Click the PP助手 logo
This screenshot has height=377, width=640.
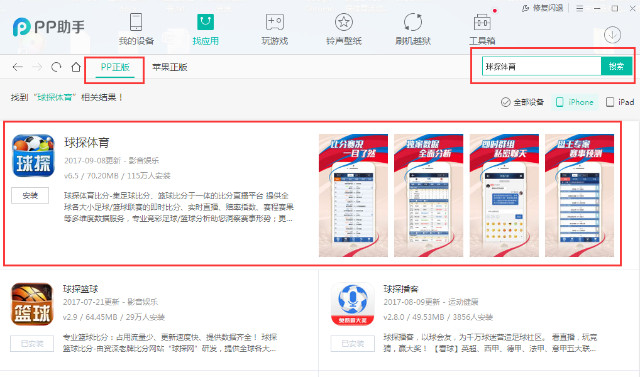[x=49, y=27]
